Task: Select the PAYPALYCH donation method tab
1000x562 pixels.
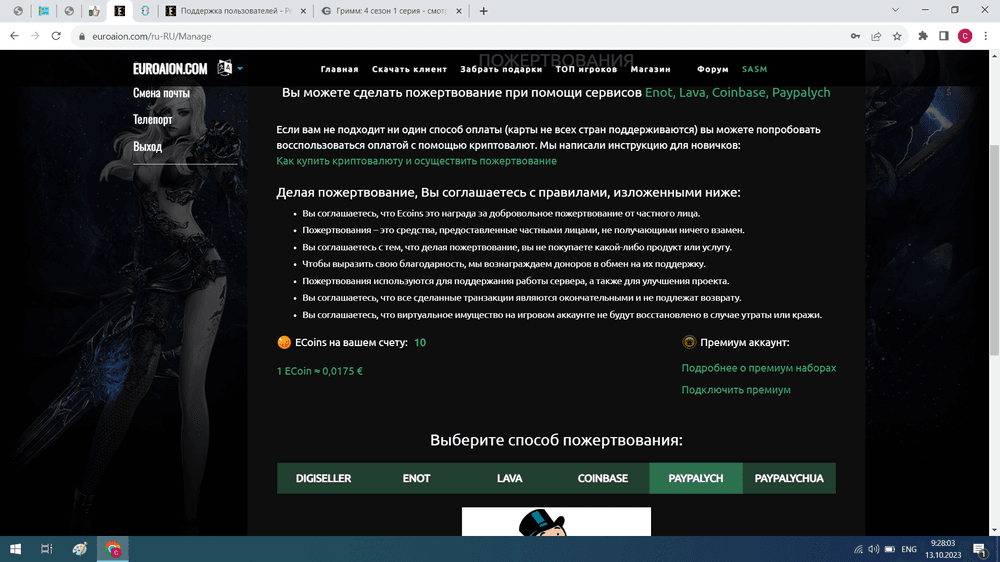Action: pos(696,478)
